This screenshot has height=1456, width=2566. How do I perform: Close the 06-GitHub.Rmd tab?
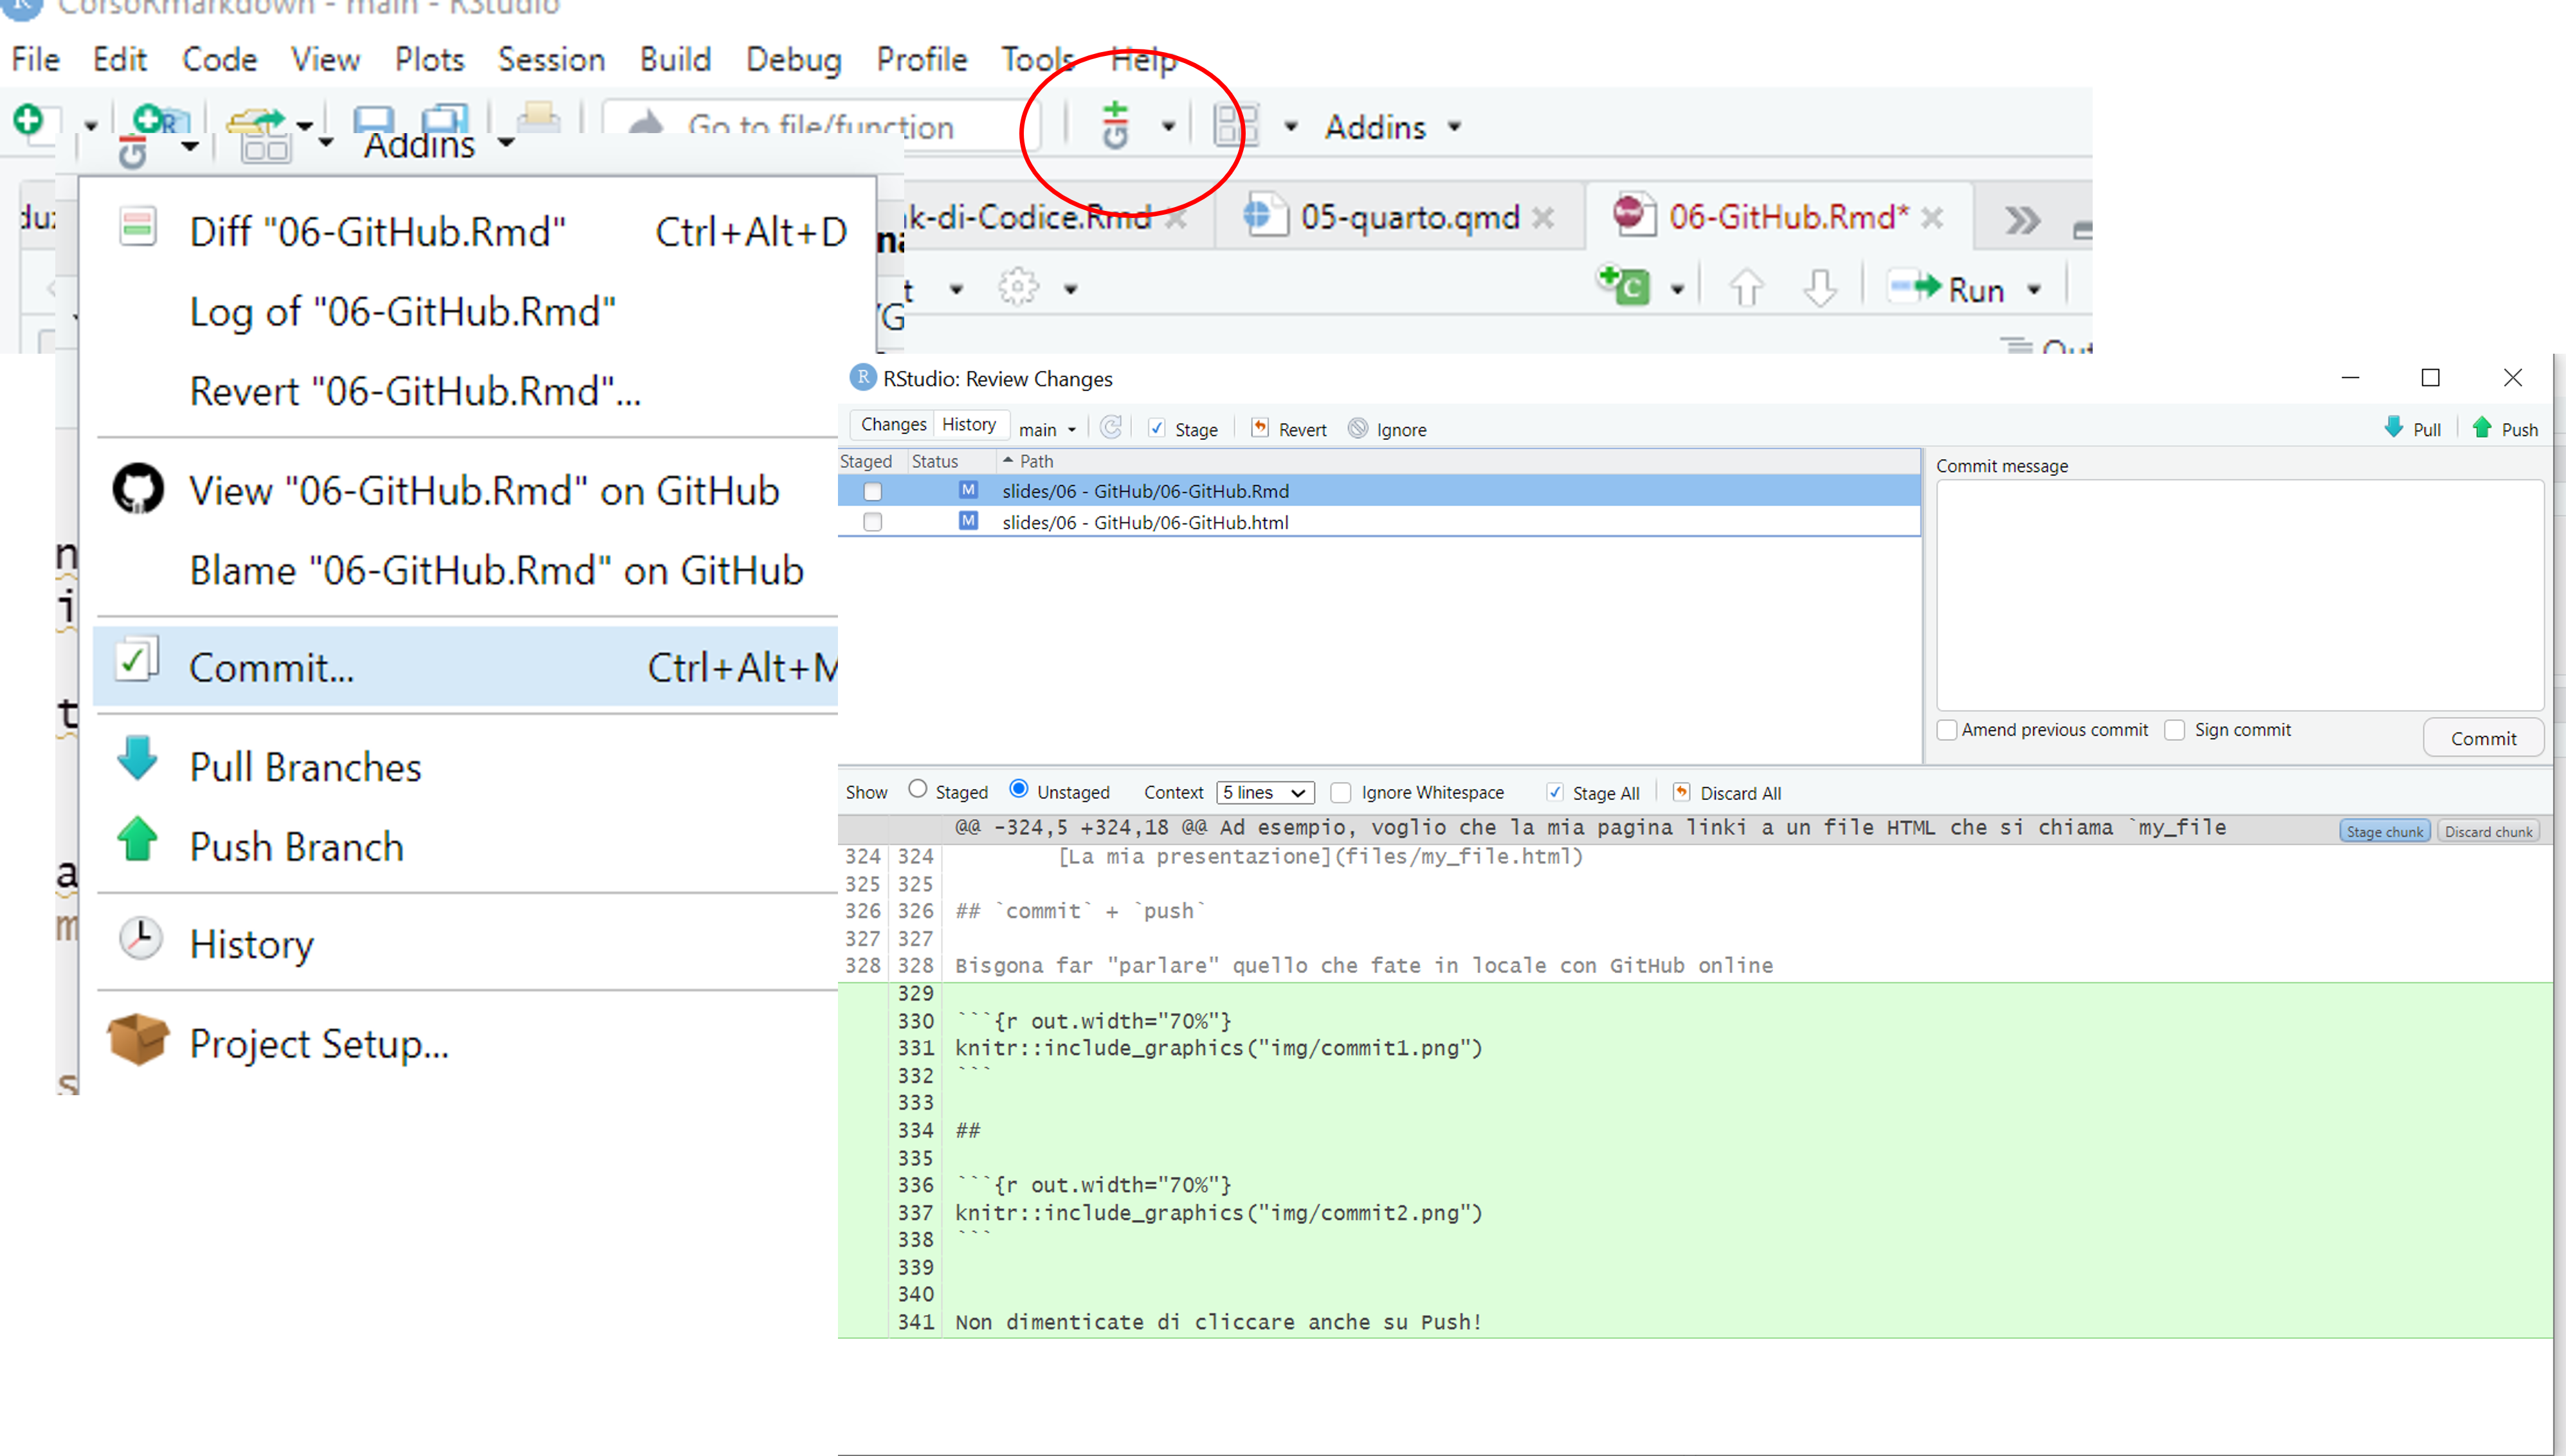(x=1932, y=218)
